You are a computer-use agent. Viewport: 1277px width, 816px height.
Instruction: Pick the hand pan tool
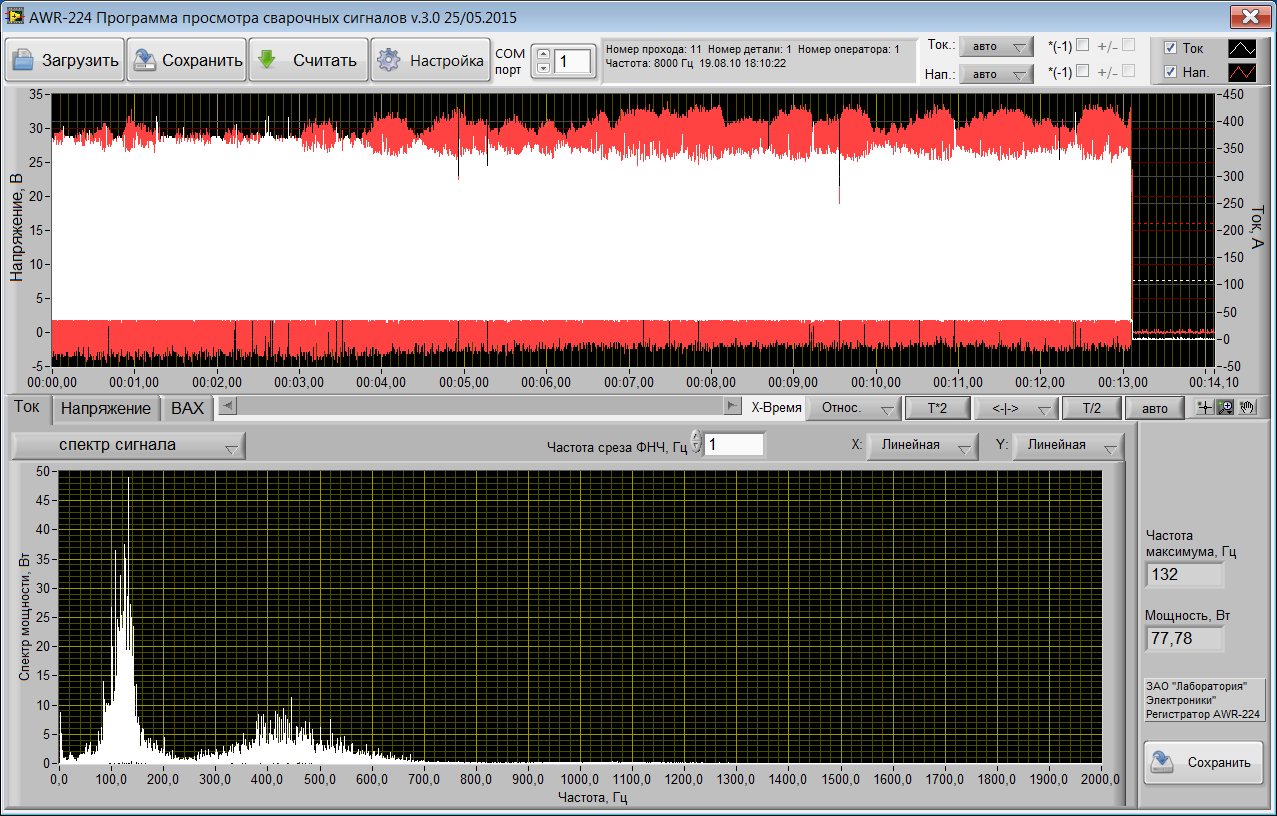pos(1245,408)
